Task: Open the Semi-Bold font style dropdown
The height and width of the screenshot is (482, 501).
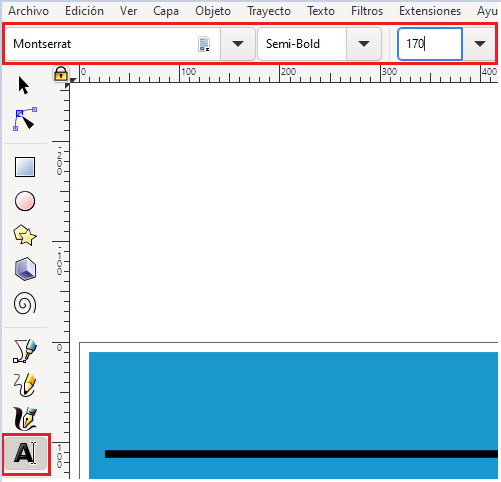Action: (x=364, y=44)
